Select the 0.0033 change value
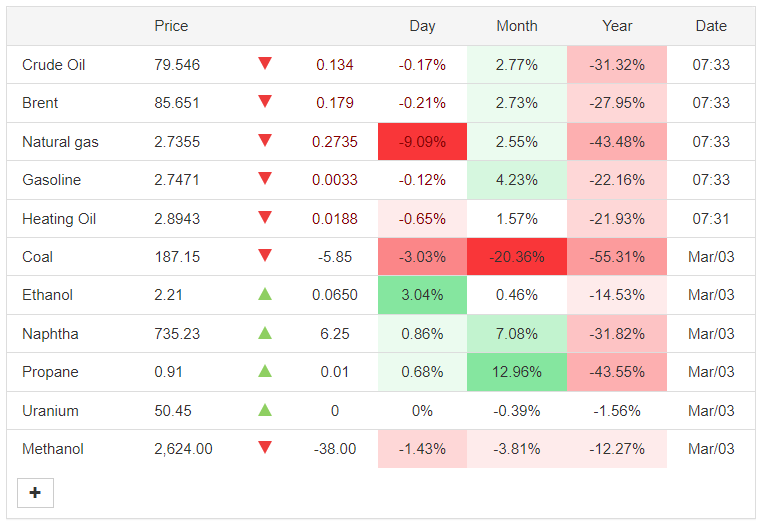Screen dimensions: 766x529 coord(335,180)
